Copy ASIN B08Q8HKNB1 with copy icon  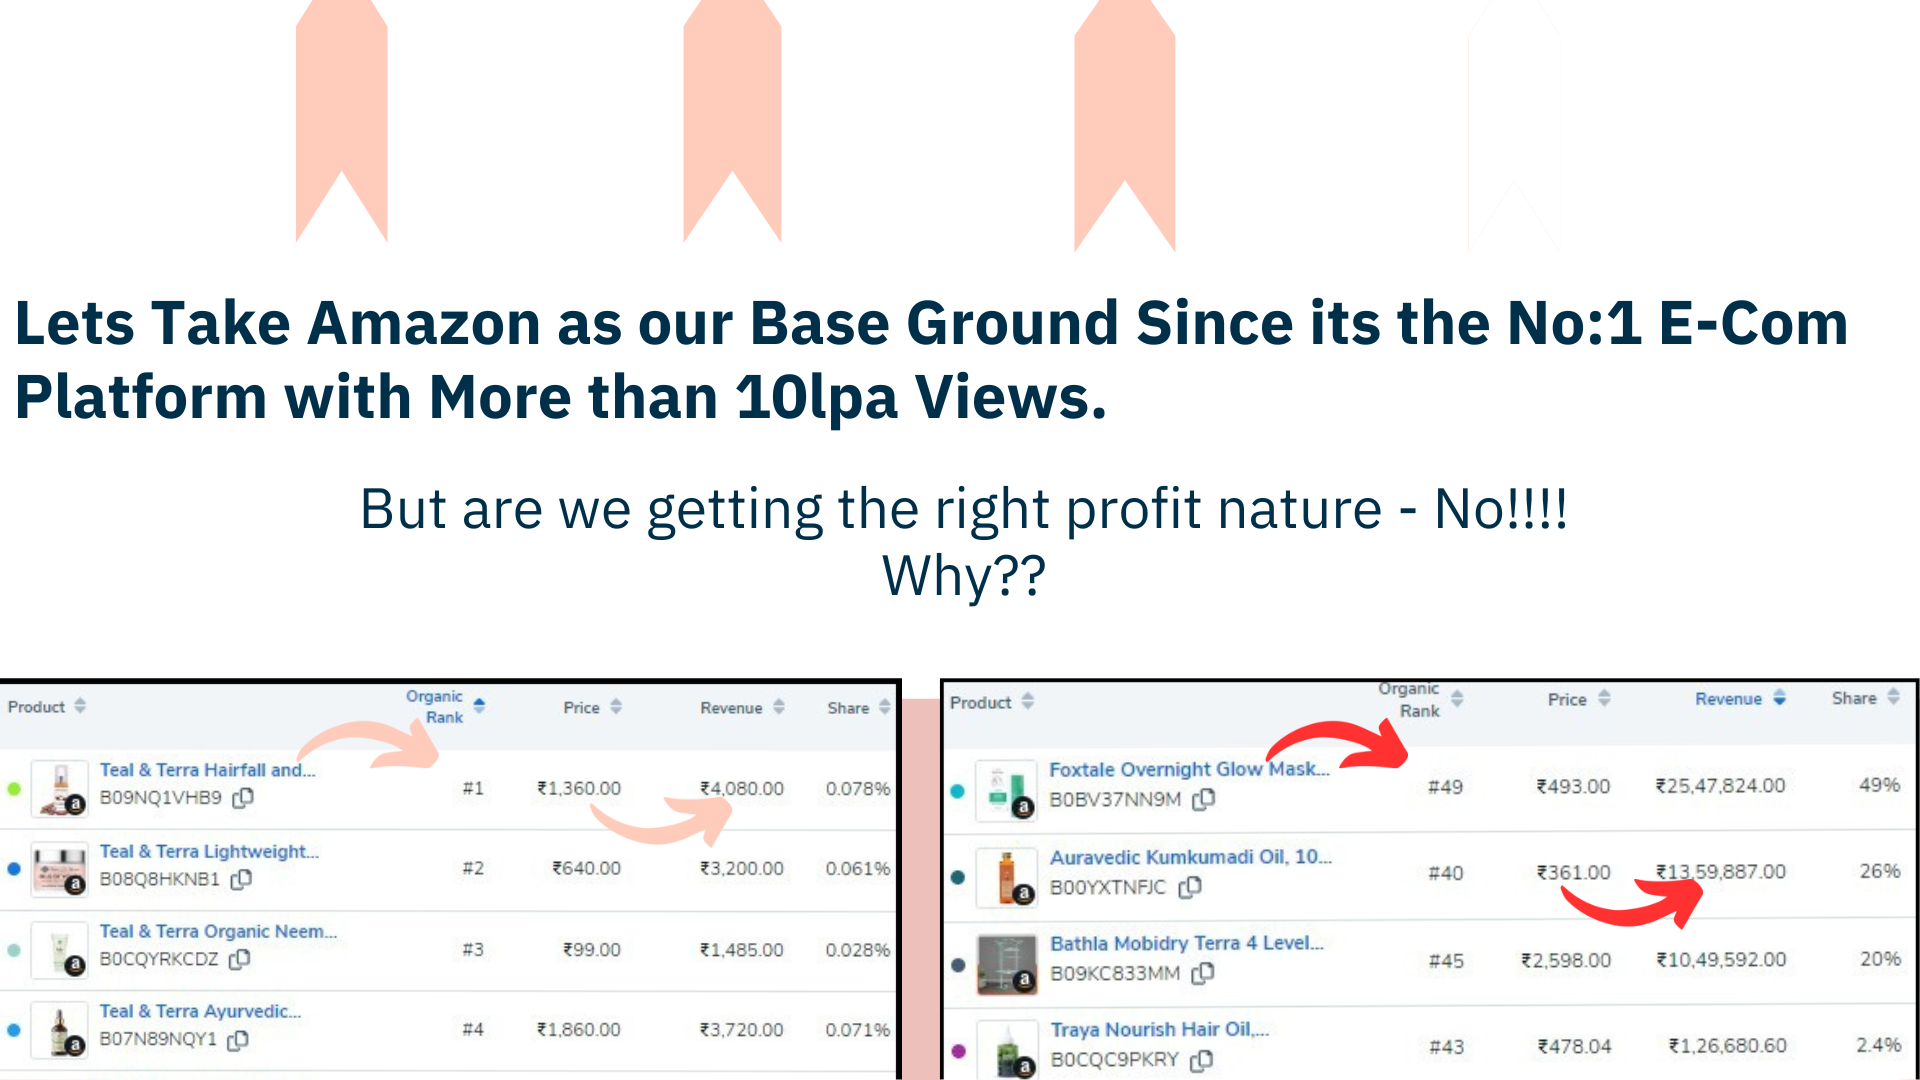point(241,879)
